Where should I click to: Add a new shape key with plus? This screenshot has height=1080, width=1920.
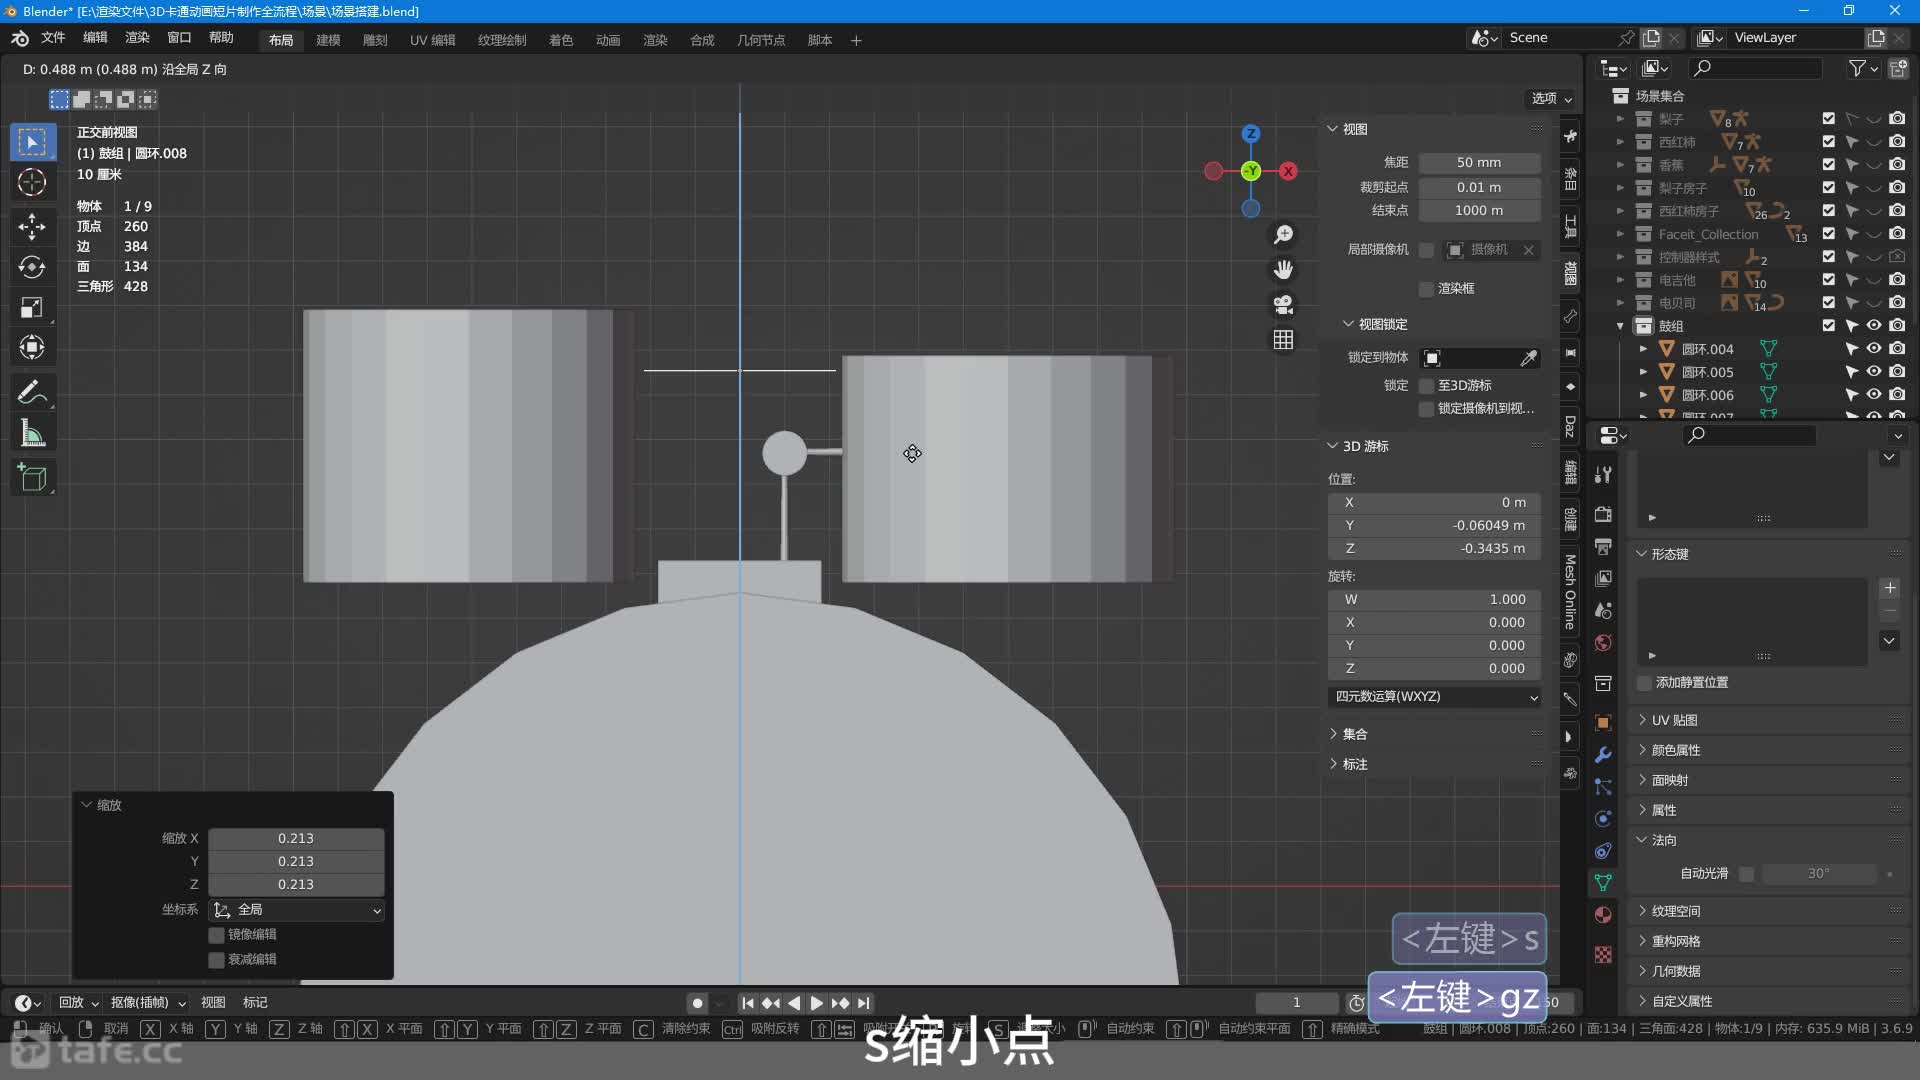click(1890, 588)
